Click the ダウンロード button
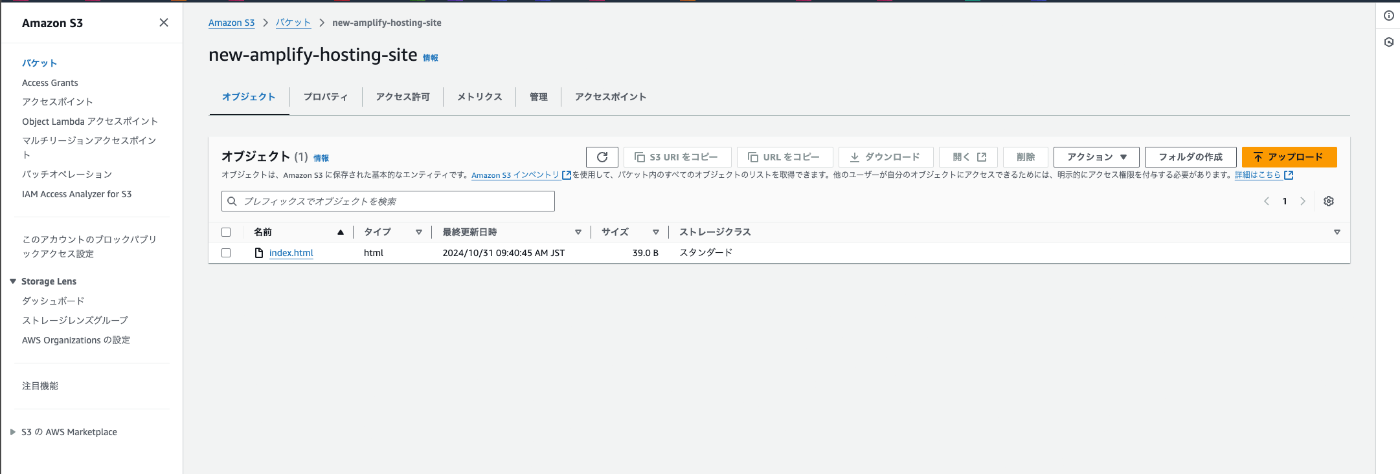 click(886, 157)
